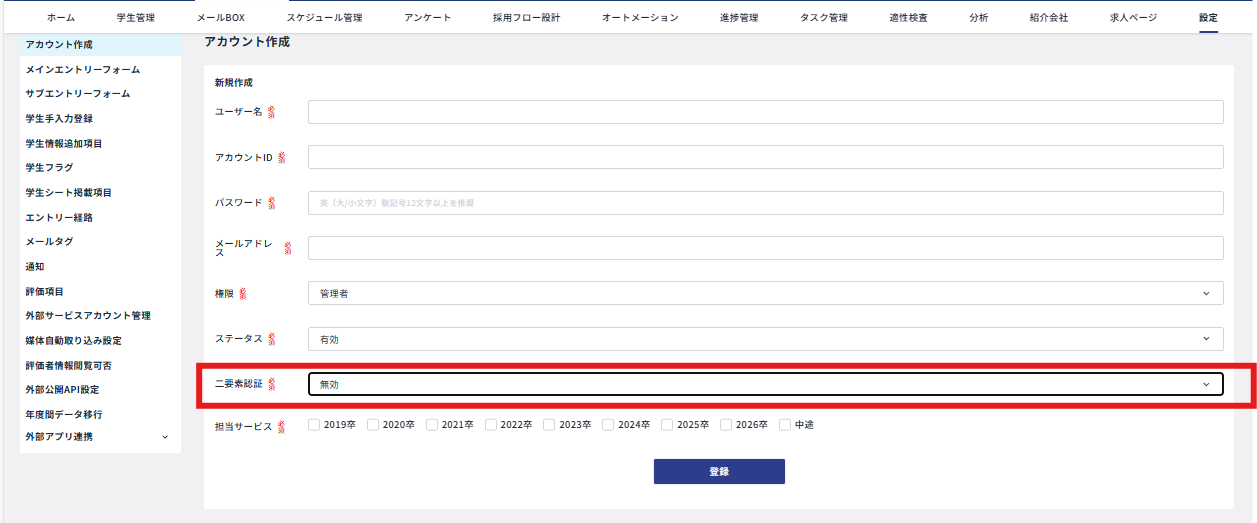
Task: Expand 外部アプリ連携 sidebar chevron
Action: pos(165,437)
